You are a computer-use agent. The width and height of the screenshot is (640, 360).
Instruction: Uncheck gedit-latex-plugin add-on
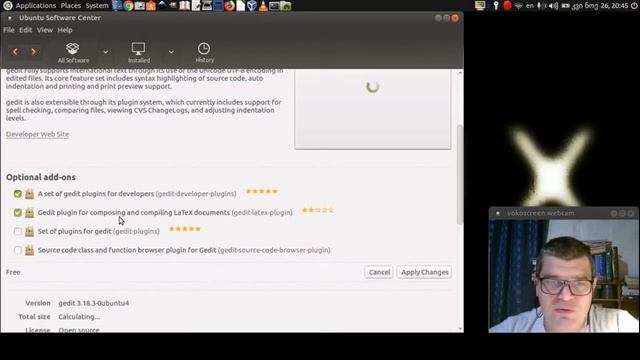point(18,212)
